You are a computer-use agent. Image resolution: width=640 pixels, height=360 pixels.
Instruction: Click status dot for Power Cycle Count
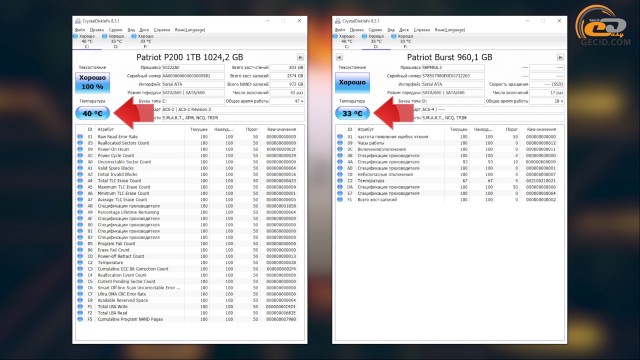[x=80, y=156]
